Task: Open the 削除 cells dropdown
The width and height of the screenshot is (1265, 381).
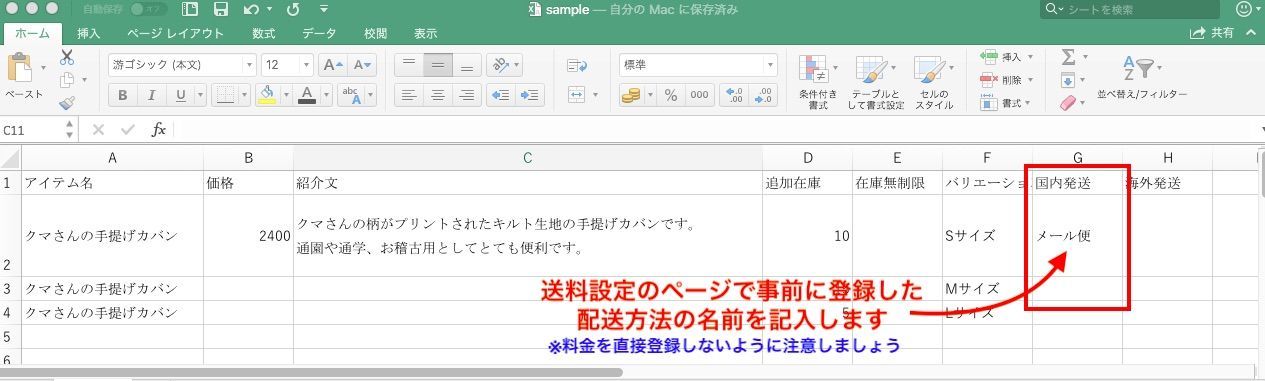Action: pyautogui.click(x=1007, y=80)
